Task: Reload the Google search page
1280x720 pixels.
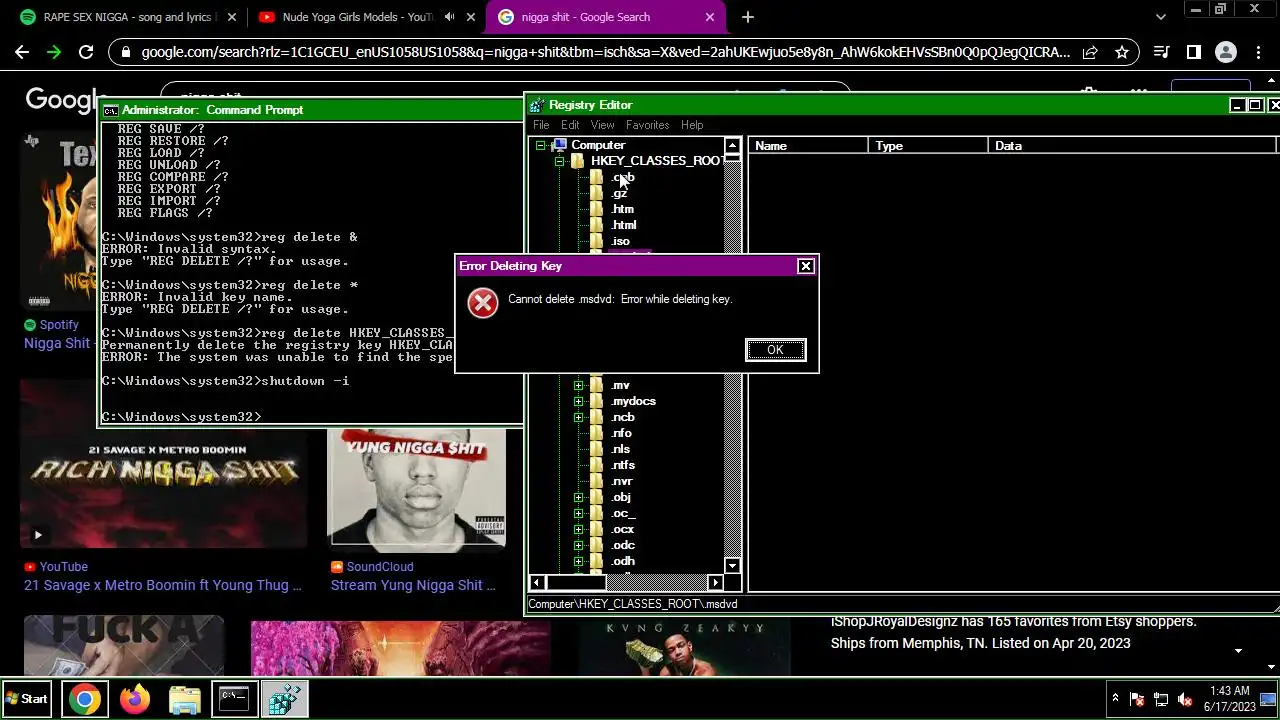Action: coord(86,52)
